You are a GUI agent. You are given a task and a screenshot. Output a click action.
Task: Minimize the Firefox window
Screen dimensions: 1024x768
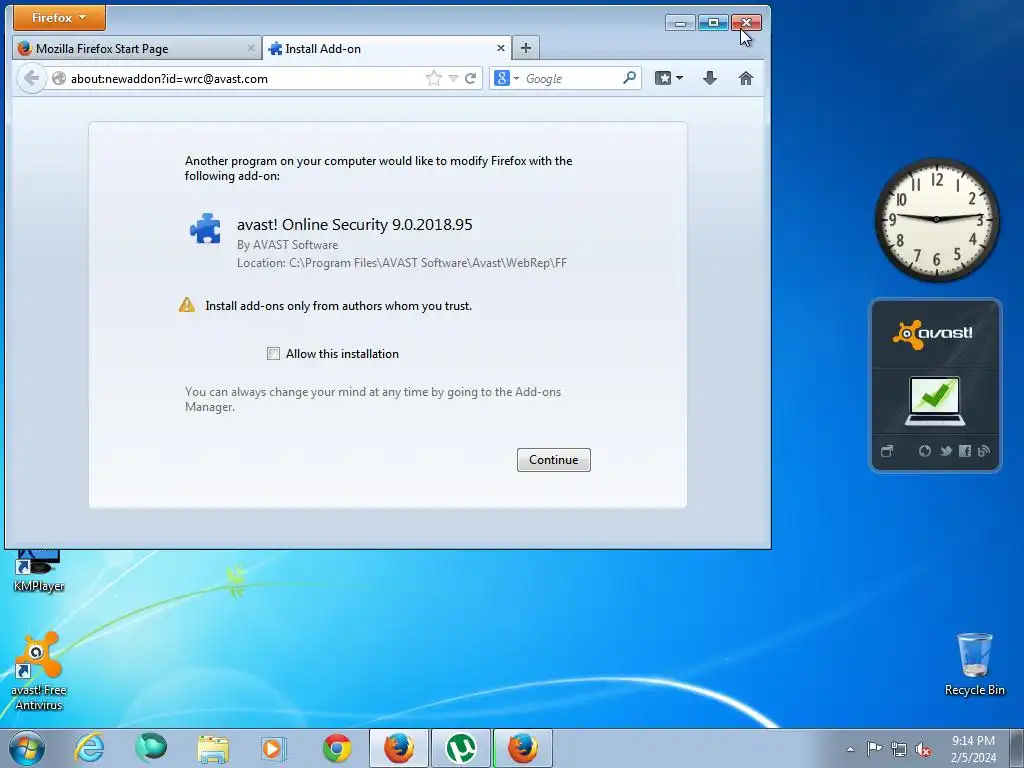point(680,23)
